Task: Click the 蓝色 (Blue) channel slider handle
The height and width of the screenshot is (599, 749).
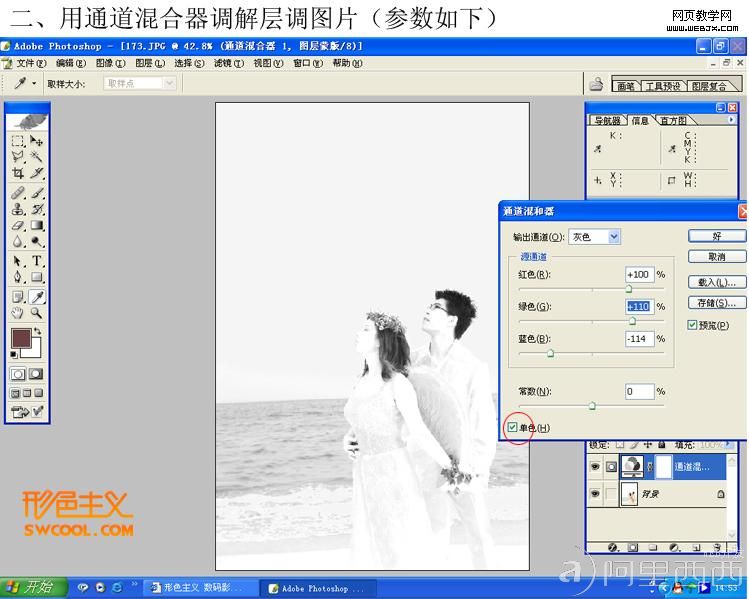Action: click(550, 353)
